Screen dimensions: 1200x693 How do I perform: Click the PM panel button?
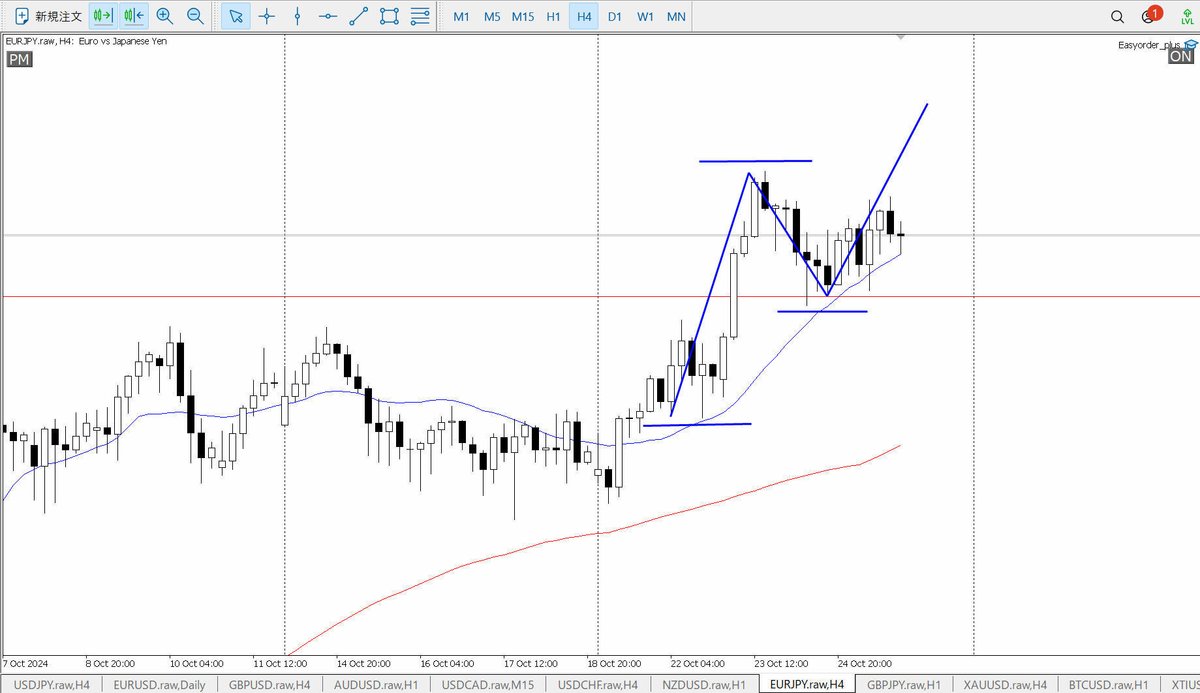point(18,60)
